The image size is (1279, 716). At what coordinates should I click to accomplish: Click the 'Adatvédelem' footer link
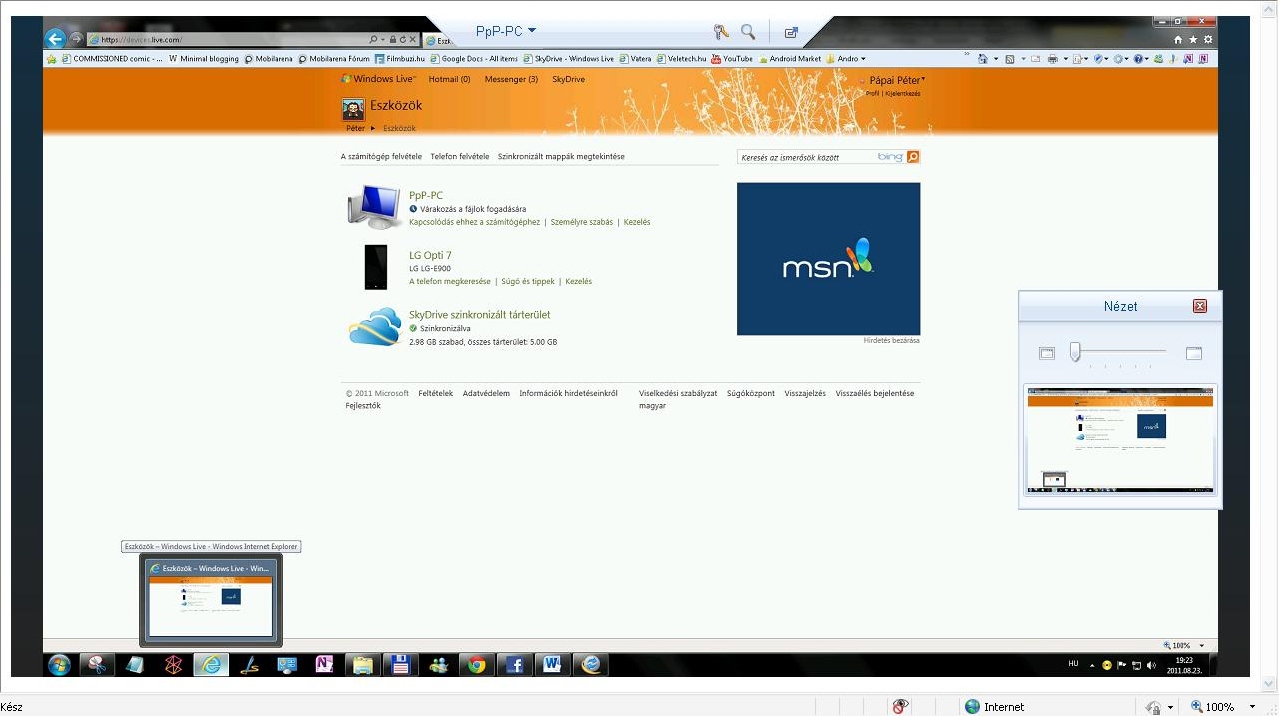coord(486,393)
